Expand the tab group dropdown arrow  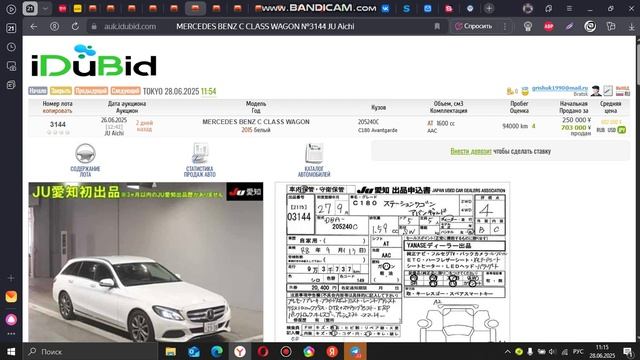(45, 8)
